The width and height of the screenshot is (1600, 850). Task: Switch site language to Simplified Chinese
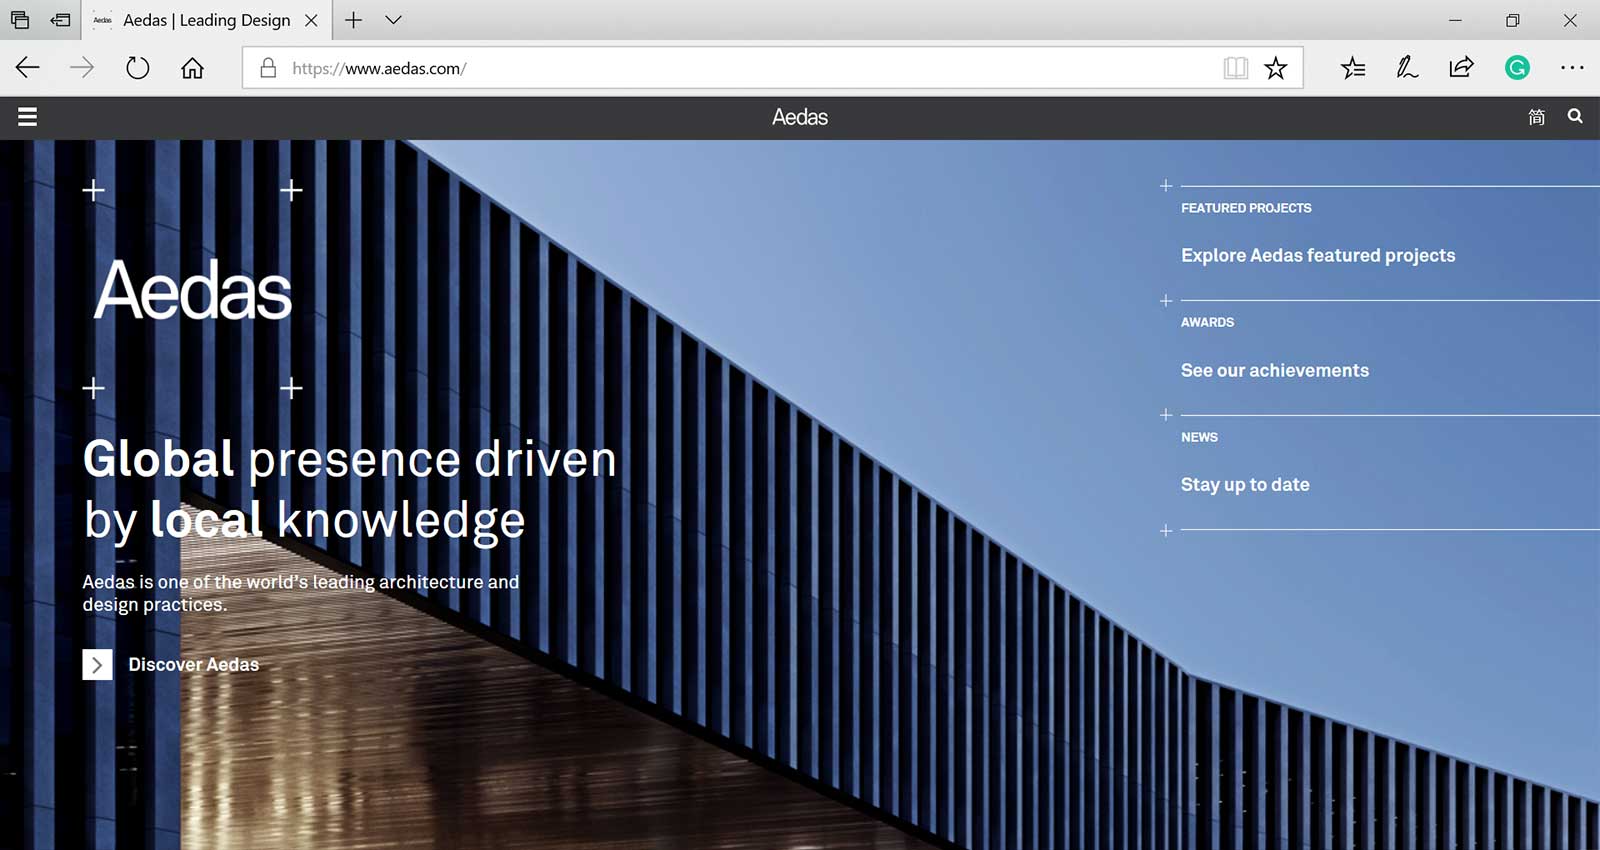pos(1537,117)
